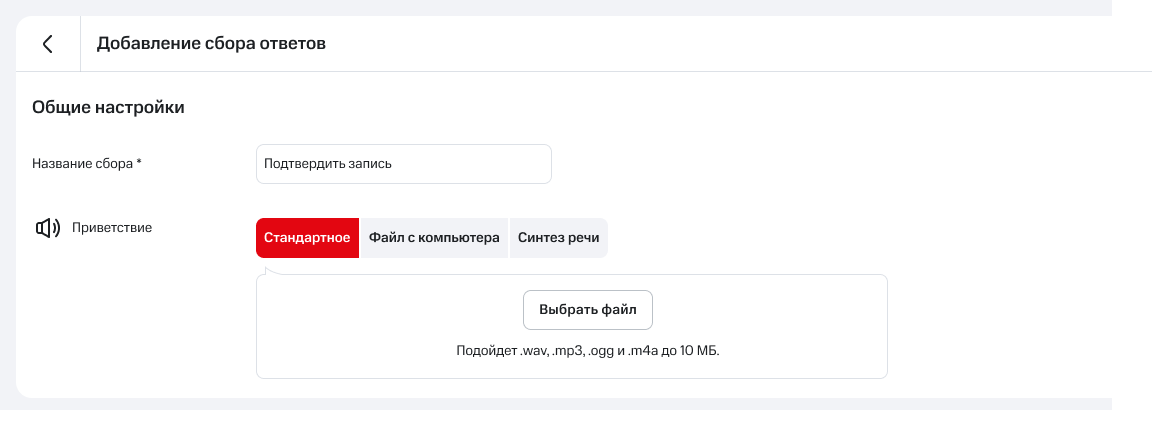Open the Синтез речи tab
The image size is (1152, 436).
(558, 238)
